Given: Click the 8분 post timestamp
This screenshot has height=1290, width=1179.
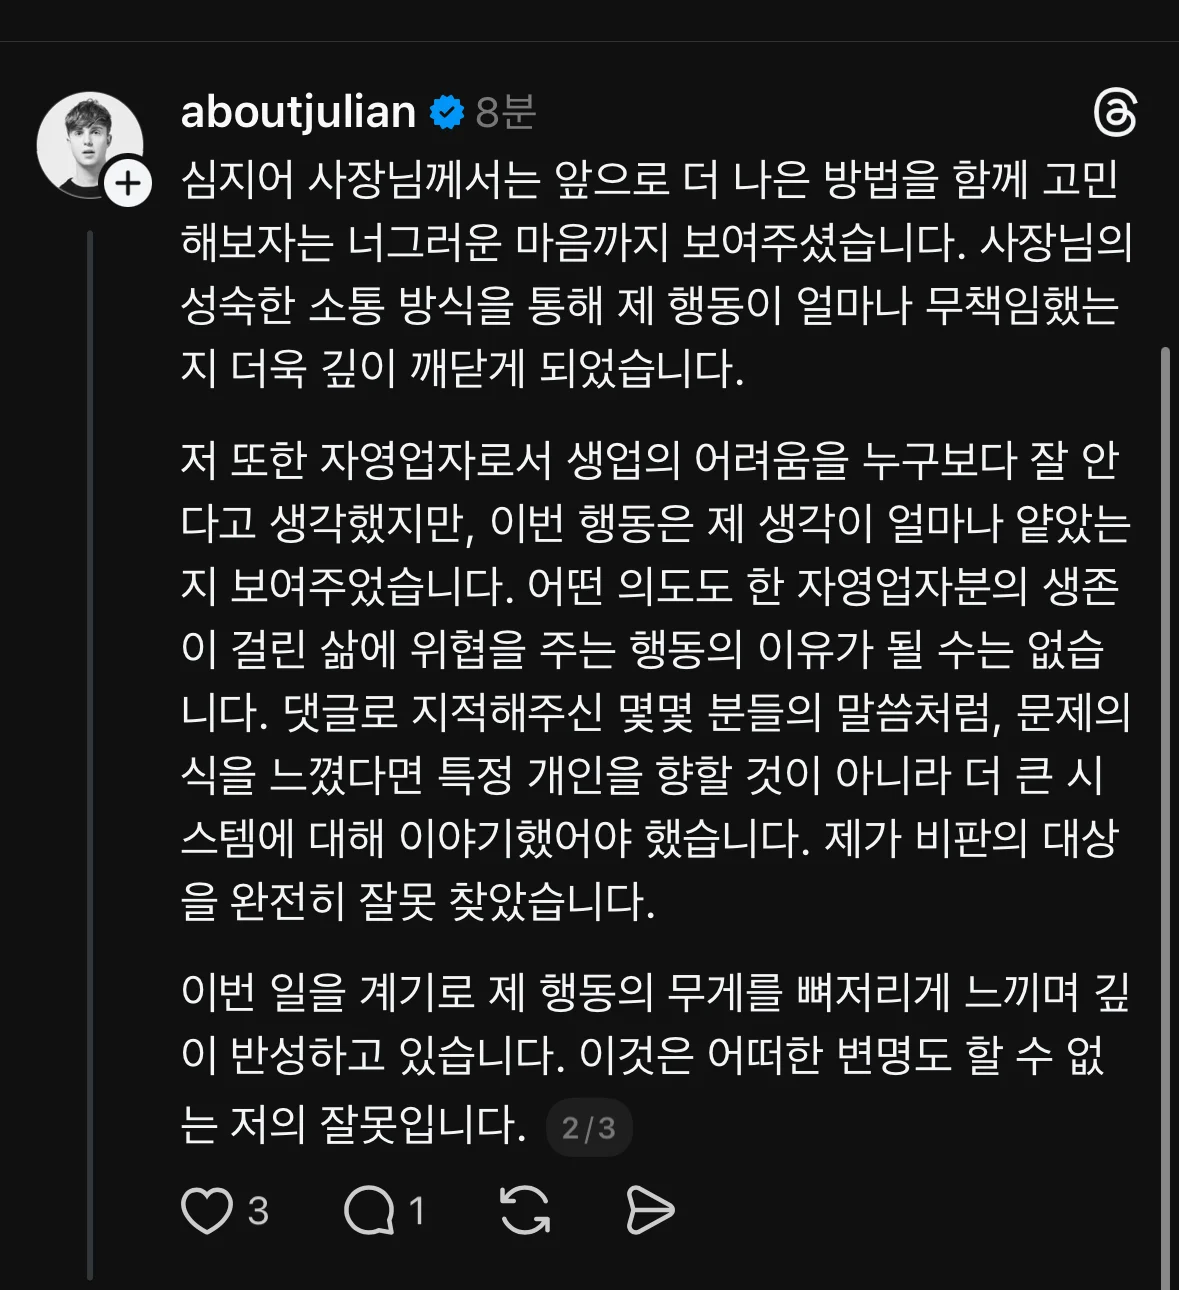Looking at the screenshot, I should 506,112.
